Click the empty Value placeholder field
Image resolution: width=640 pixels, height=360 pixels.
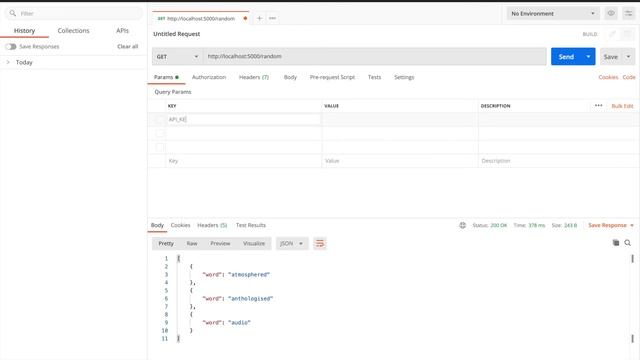click(x=400, y=161)
